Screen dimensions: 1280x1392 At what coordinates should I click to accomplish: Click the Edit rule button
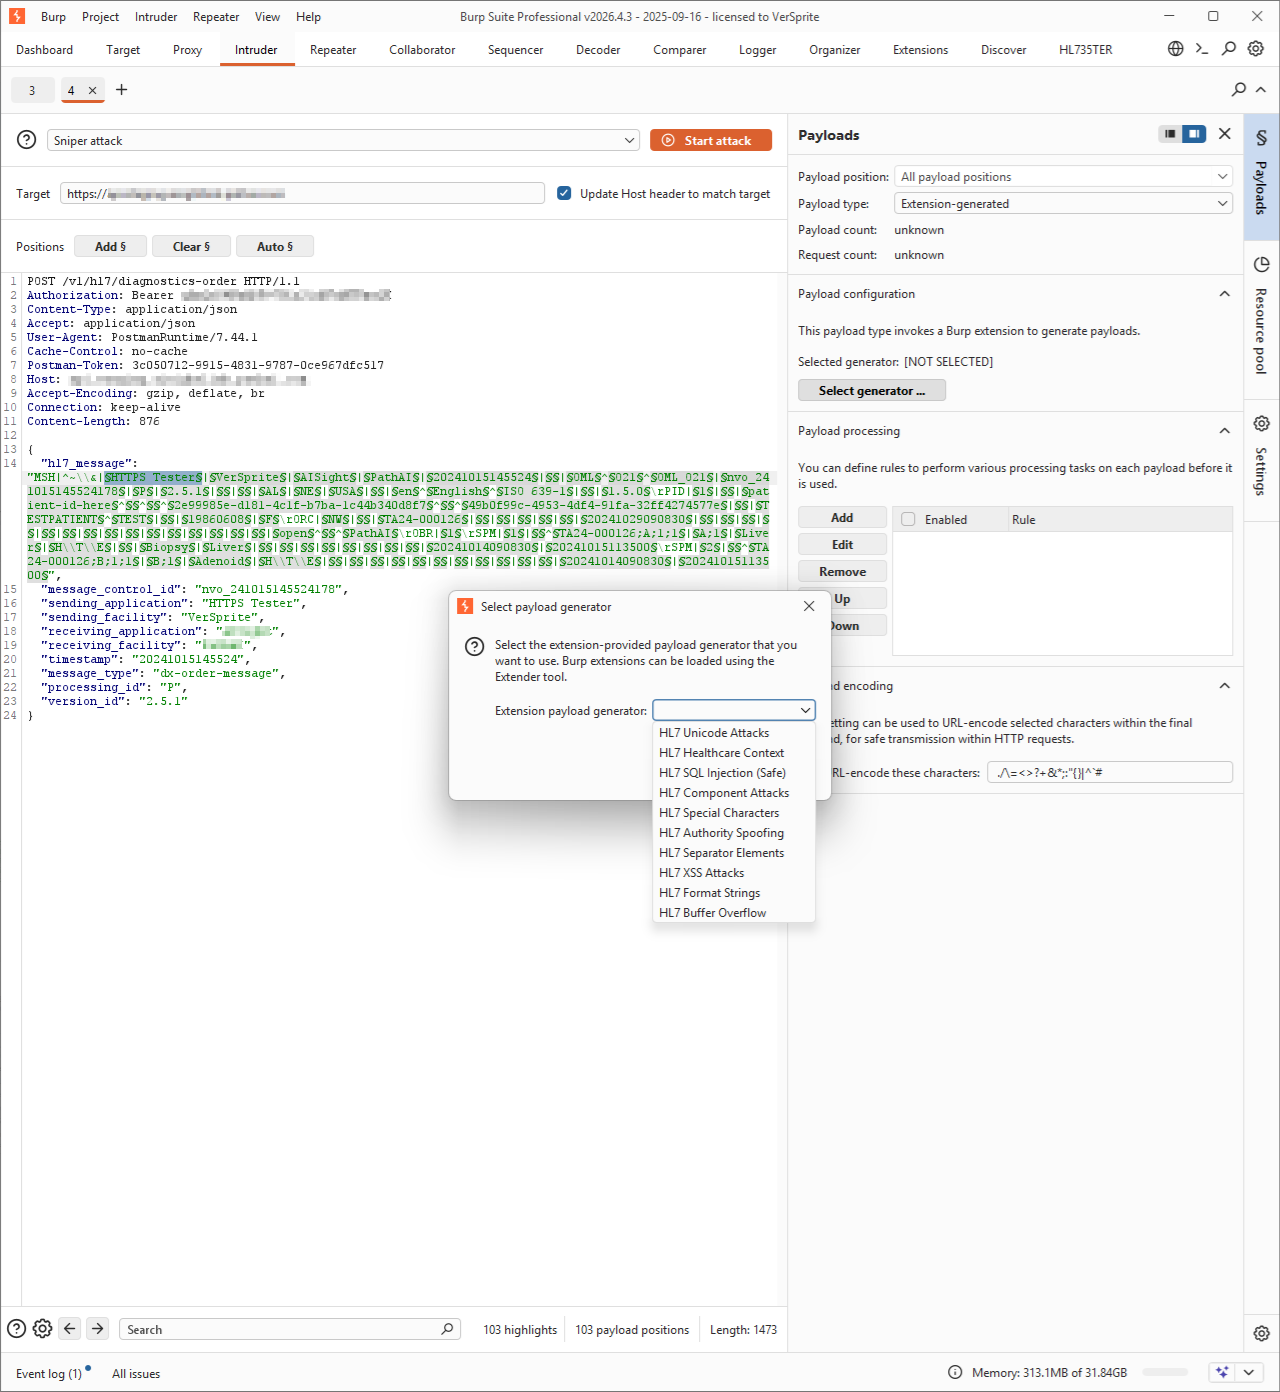click(x=842, y=544)
